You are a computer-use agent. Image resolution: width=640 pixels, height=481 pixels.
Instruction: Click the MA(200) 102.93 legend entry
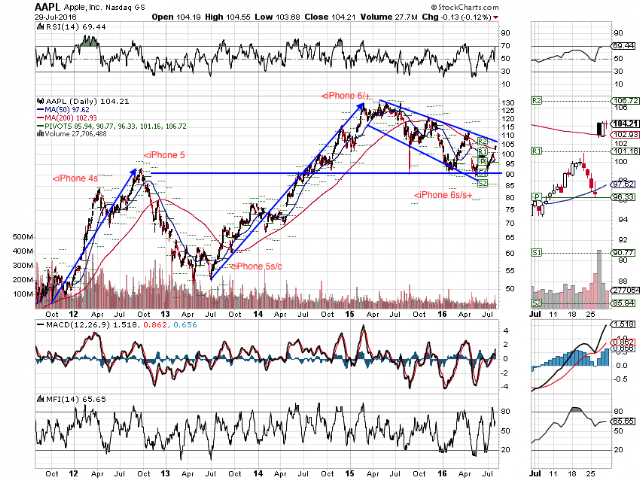click(x=66, y=118)
